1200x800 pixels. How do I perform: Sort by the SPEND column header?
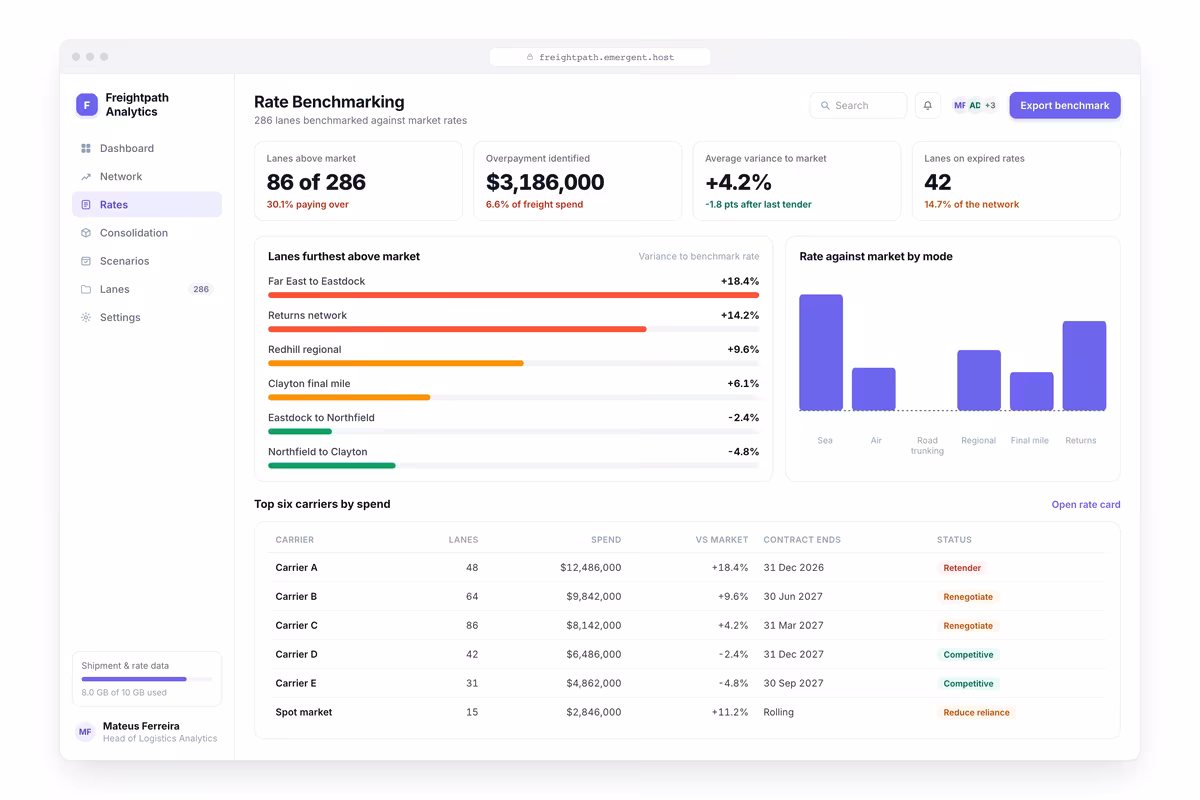pyautogui.click(x=606, y=540)
